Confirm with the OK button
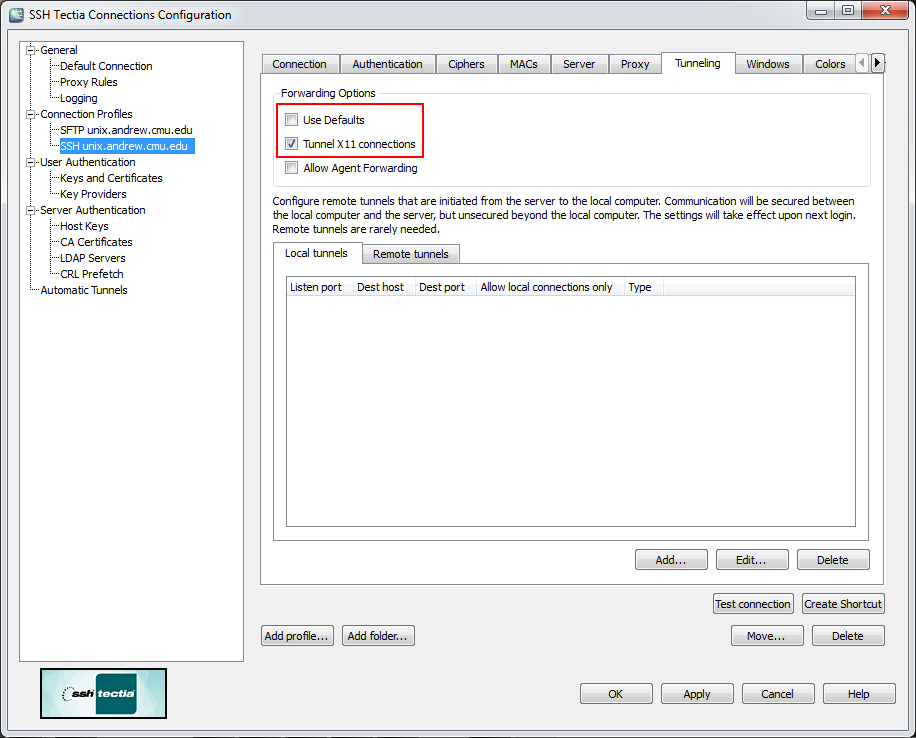The width and height of the screenshot is (916, 738). tap(616, 694)
